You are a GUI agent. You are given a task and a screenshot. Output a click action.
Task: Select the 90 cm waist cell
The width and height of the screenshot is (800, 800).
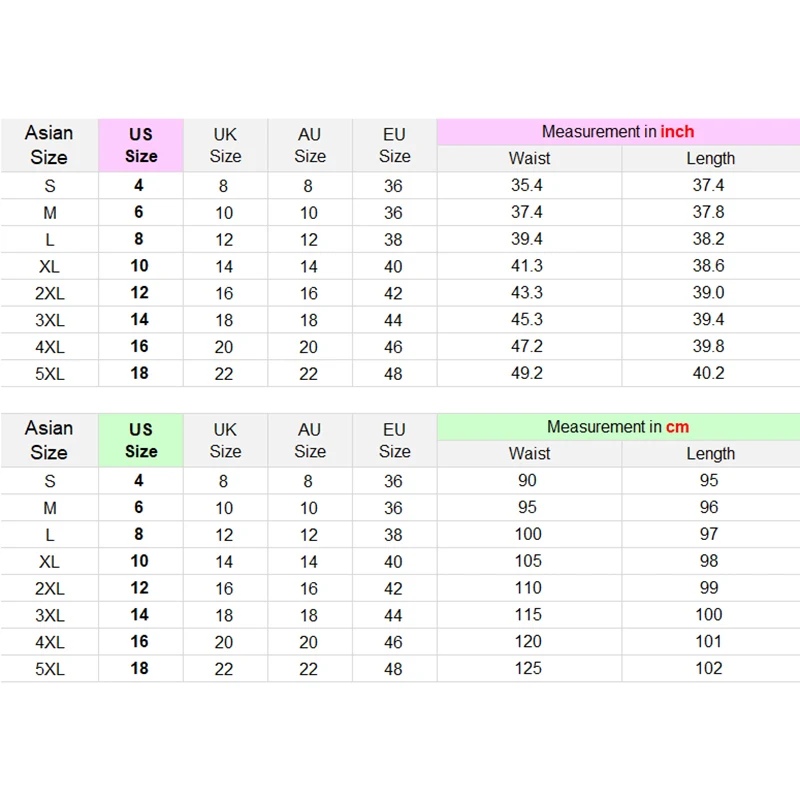click(528, 480)
